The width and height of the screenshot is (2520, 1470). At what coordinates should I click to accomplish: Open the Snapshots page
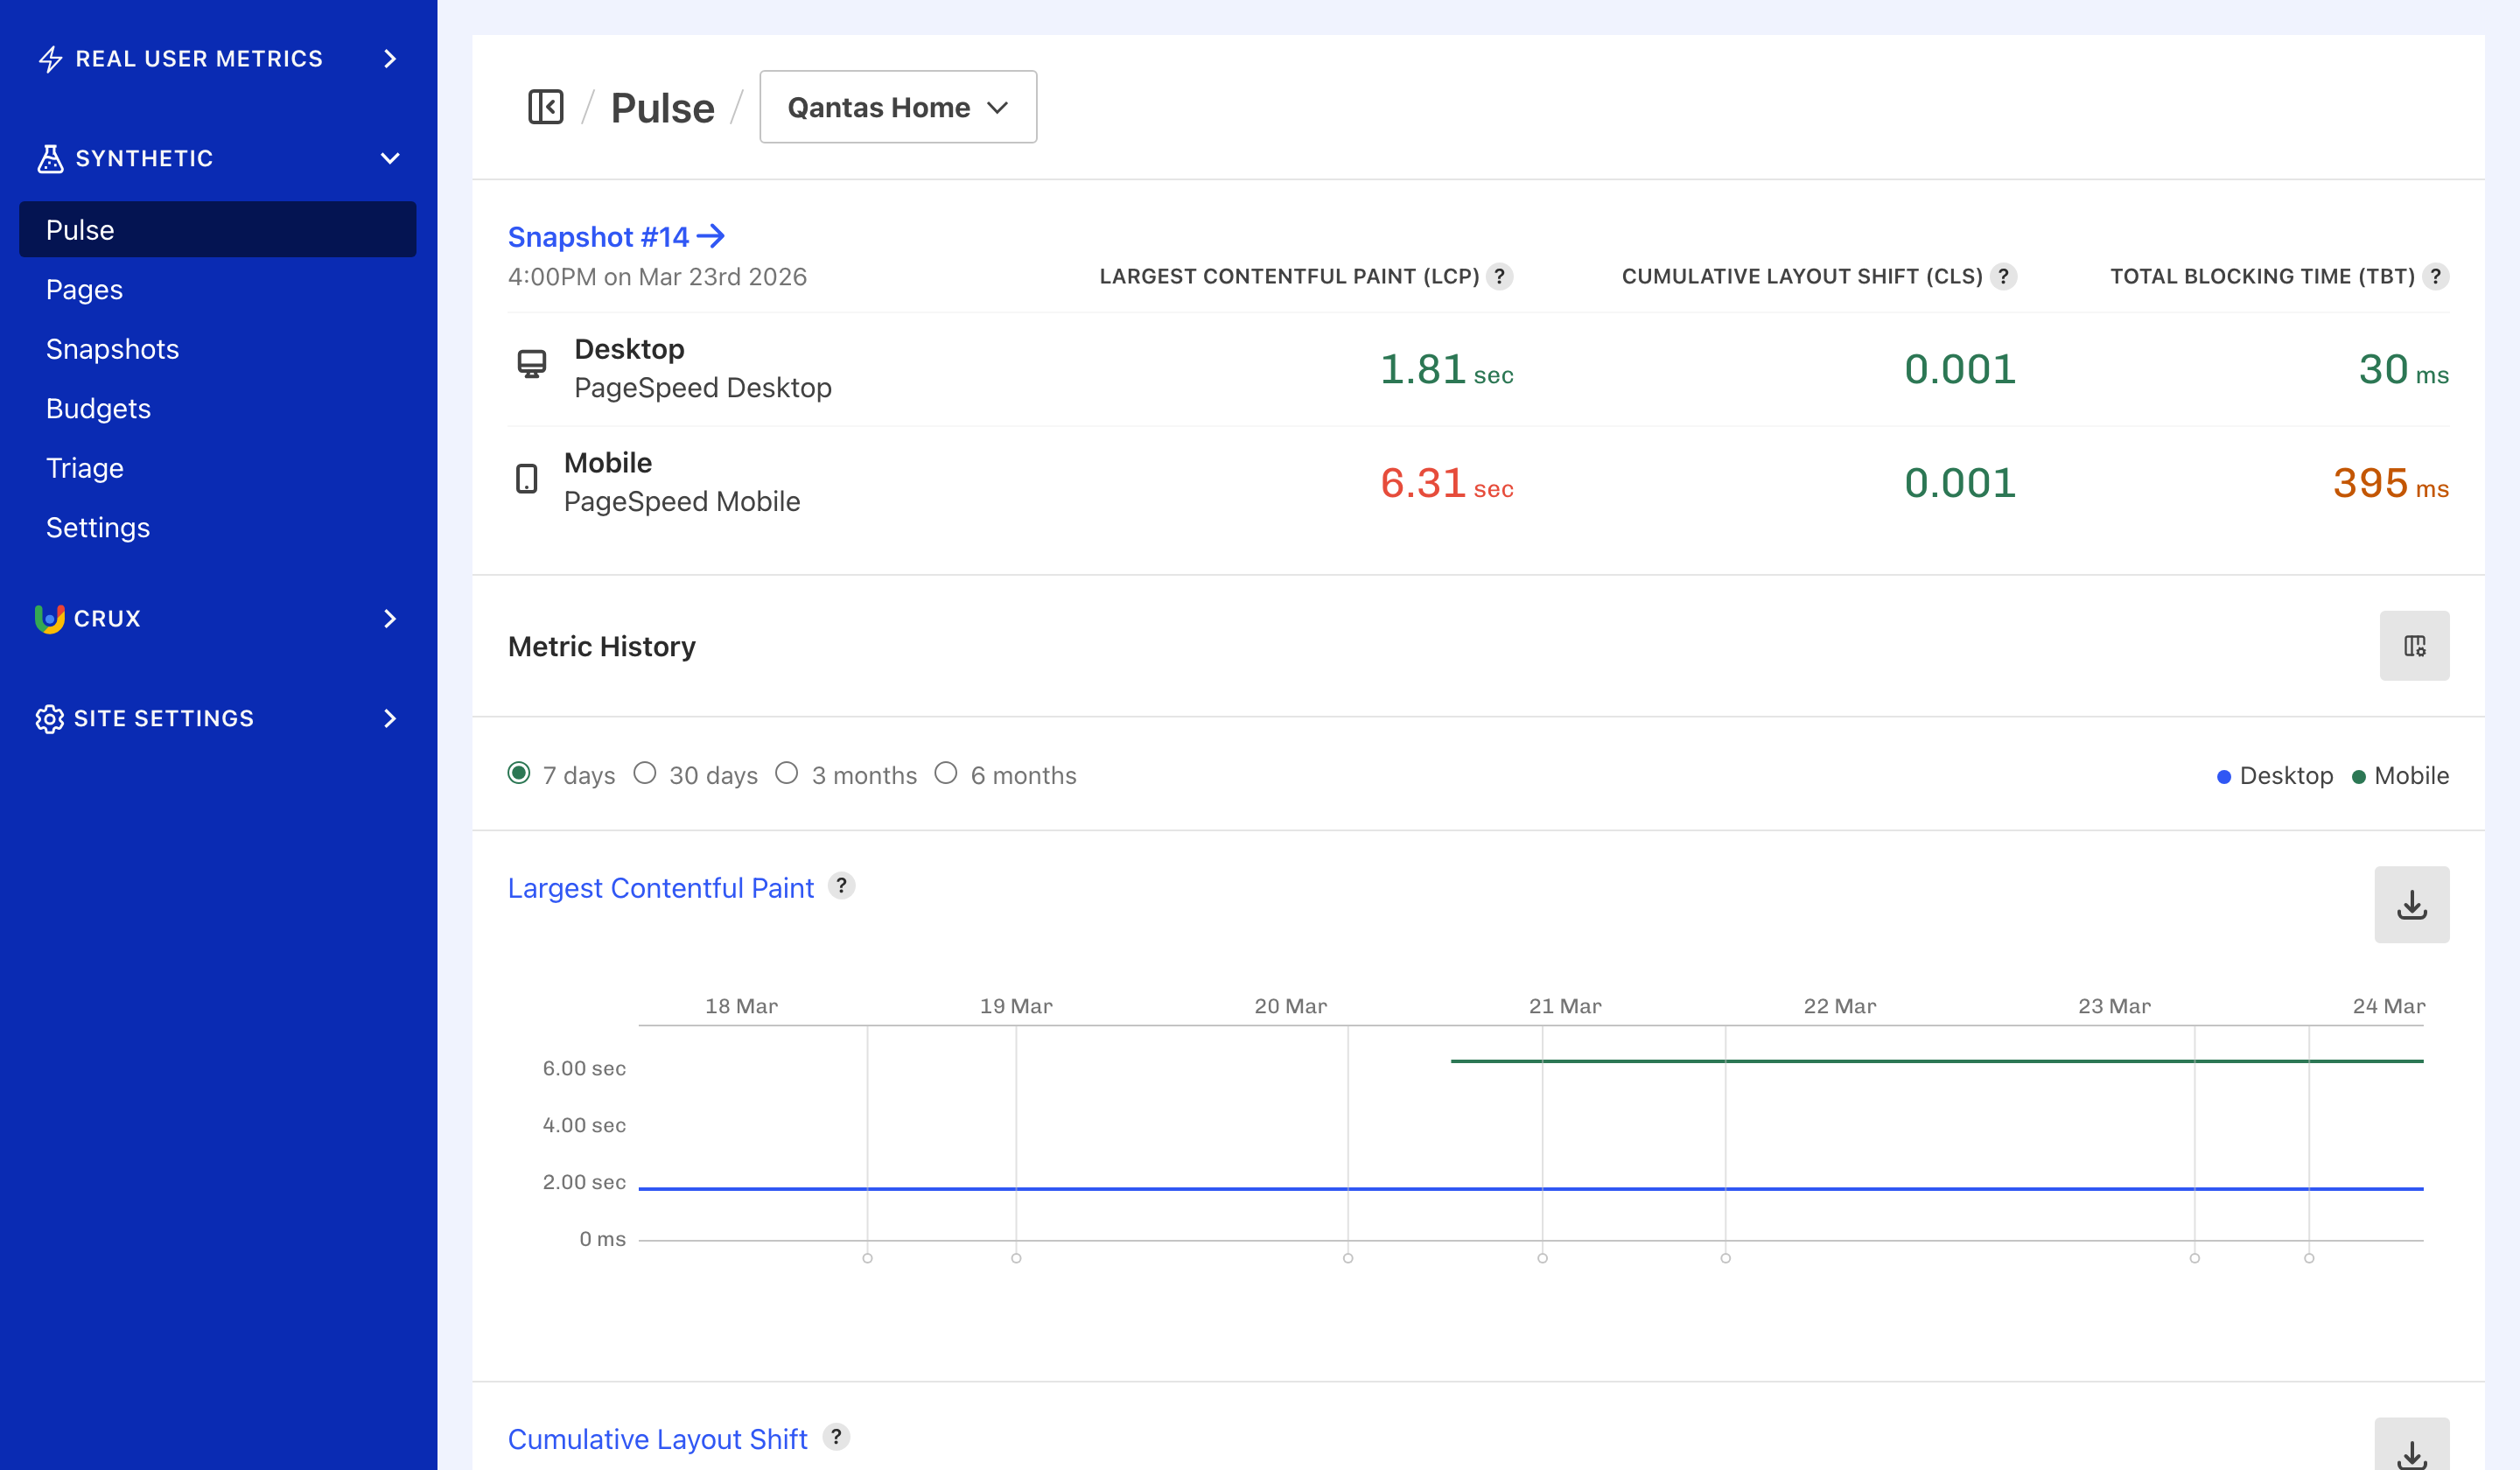pos(112,349)
